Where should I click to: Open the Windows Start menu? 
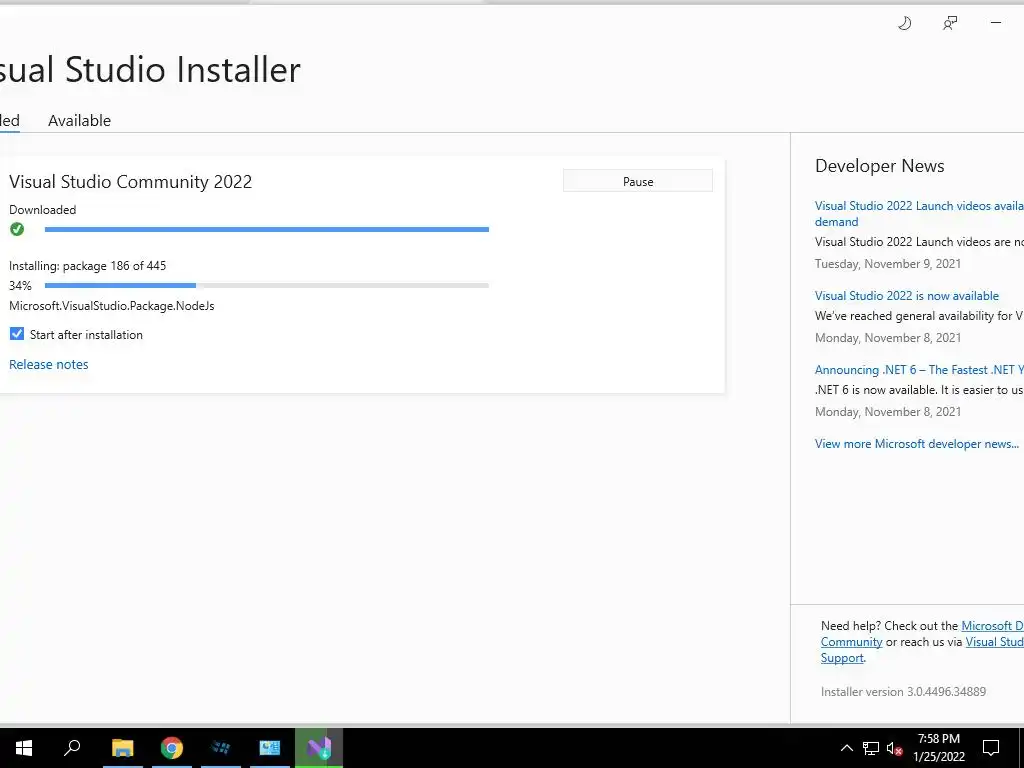tap(24, 748)
